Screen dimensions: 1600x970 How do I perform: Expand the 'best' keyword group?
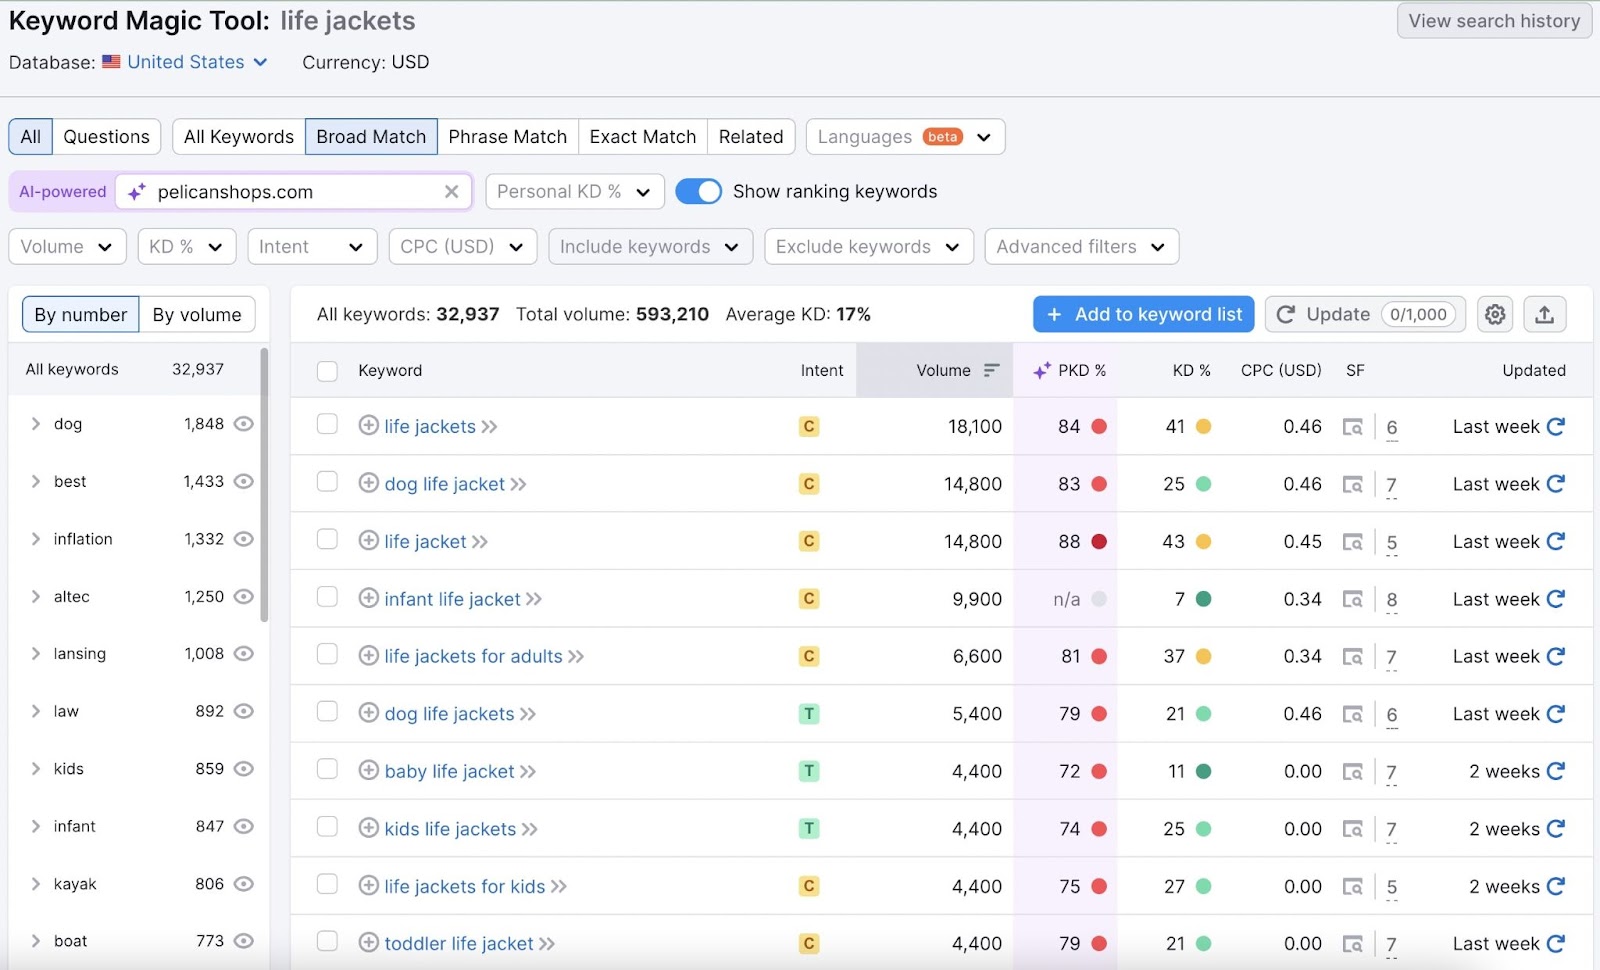point(35,481)
